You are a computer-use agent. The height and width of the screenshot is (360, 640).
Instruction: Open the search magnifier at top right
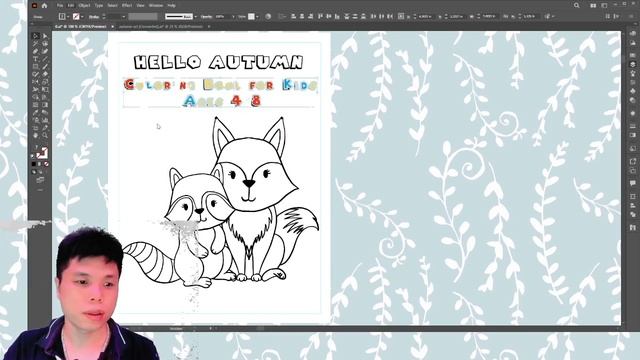coord(576,5)
